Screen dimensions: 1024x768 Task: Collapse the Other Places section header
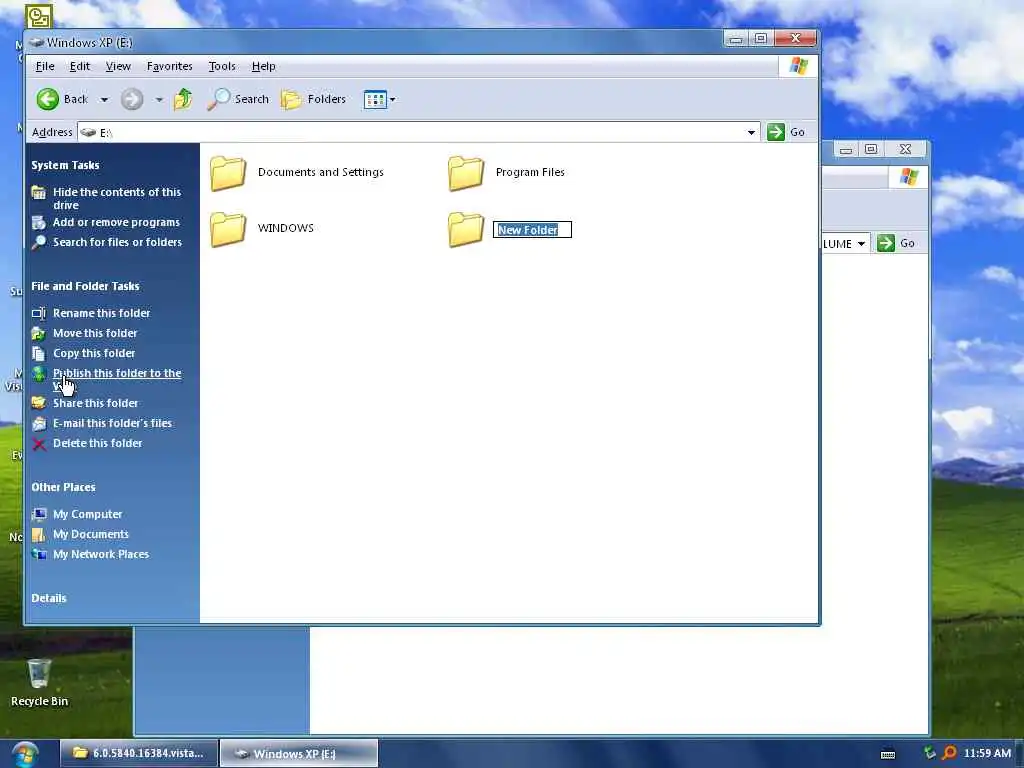(x=63, y=487)
